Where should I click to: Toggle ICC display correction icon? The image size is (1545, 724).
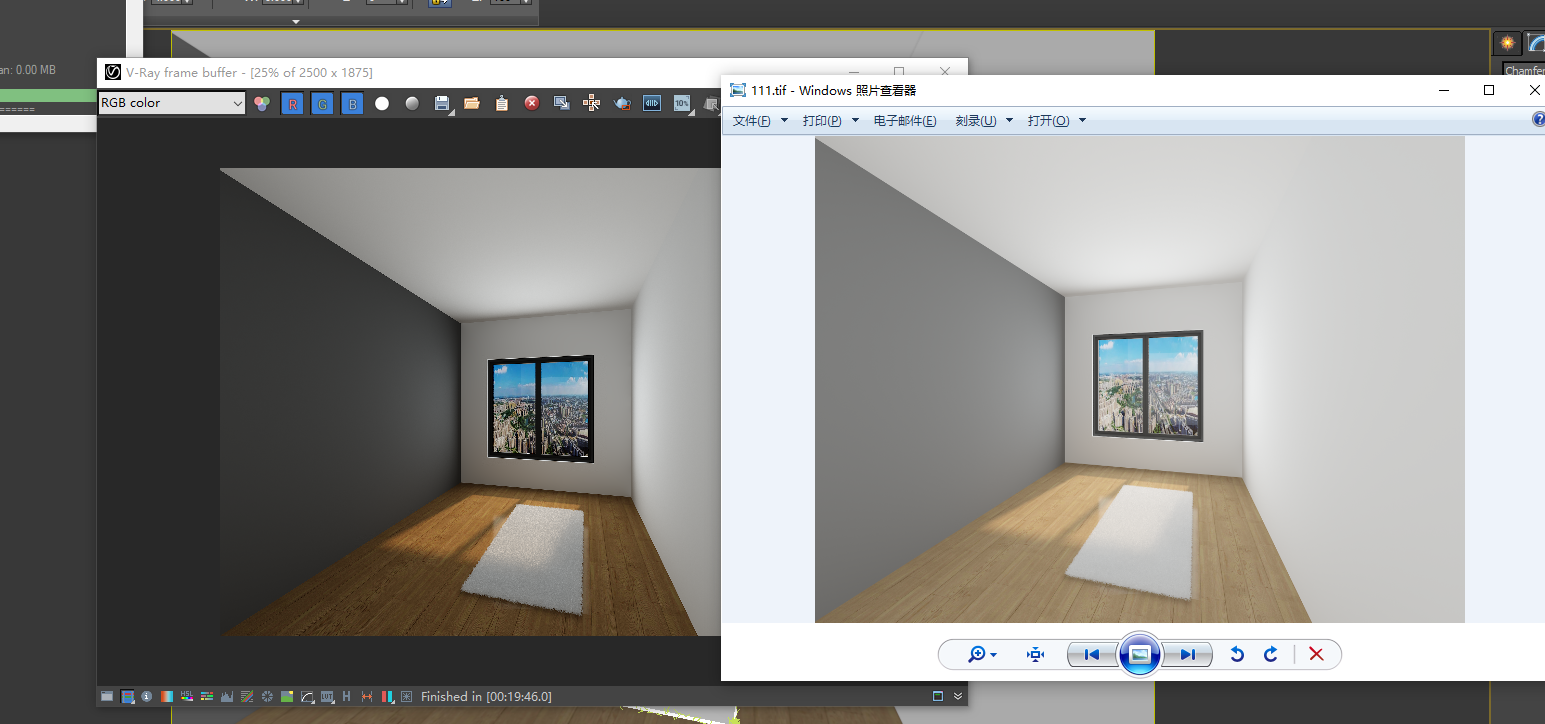[x=307, y=696]
